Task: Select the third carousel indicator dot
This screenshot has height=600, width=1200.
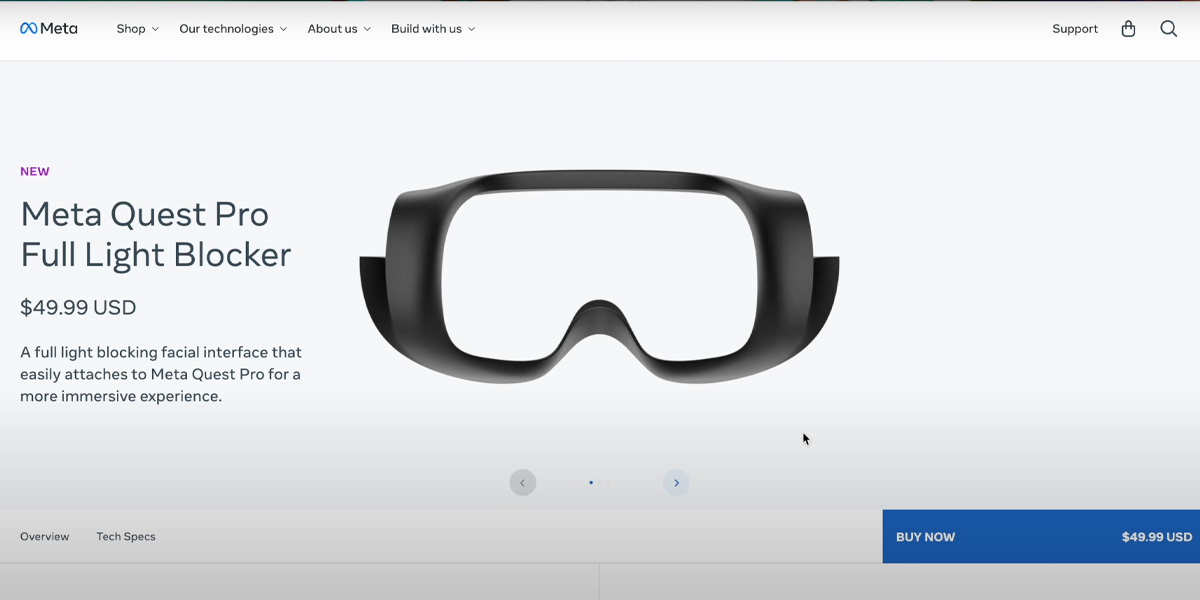Action: point(609,483)
